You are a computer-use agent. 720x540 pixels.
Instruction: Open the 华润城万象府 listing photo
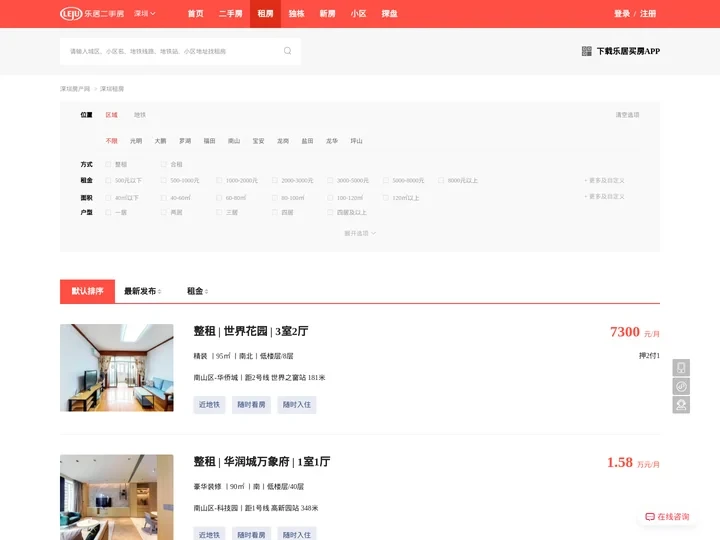[117, 497]
